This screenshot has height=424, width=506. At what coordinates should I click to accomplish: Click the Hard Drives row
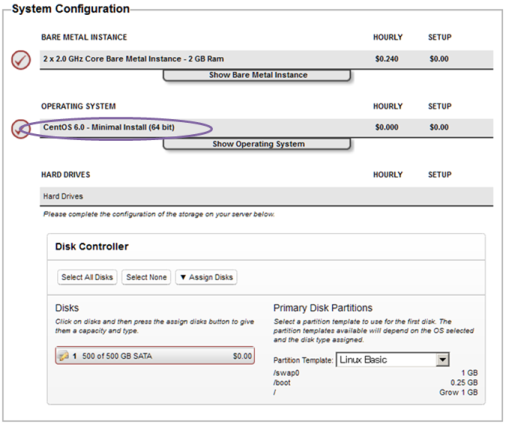(x=266, y=196)
